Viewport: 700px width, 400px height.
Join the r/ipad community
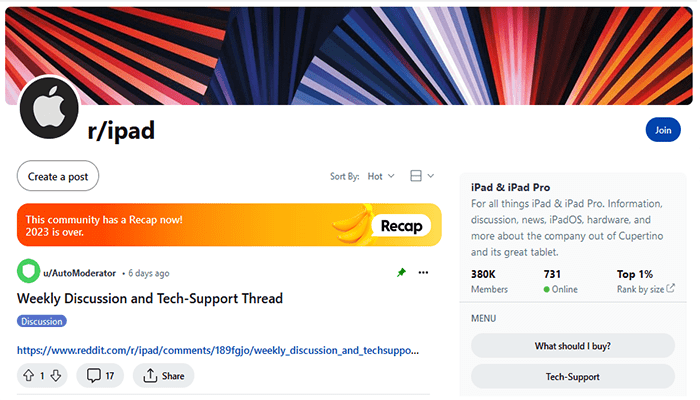pos(663,130)
